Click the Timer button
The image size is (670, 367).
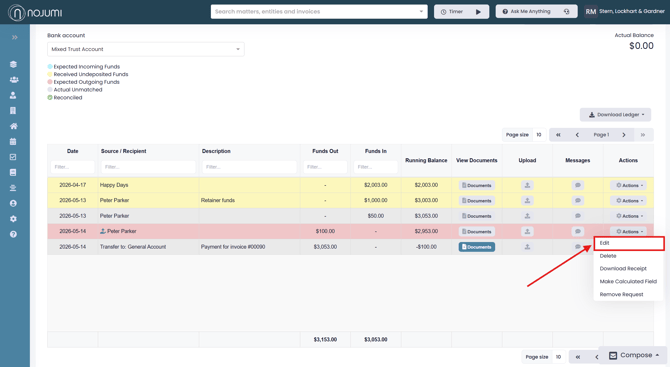coord(461,12)
